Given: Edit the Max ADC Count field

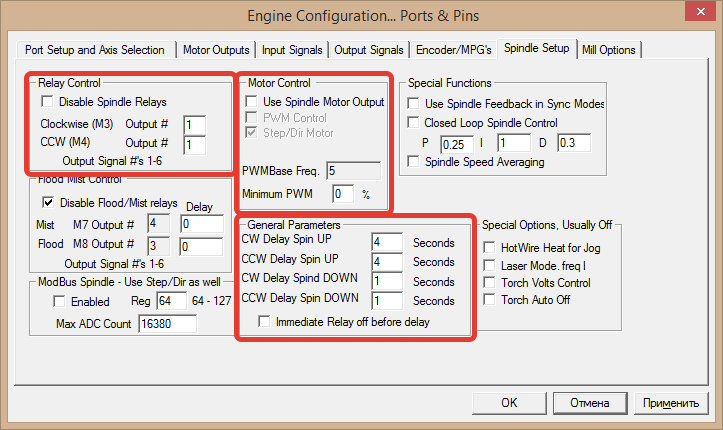Looking at the screenshot, I should (167, 324).
